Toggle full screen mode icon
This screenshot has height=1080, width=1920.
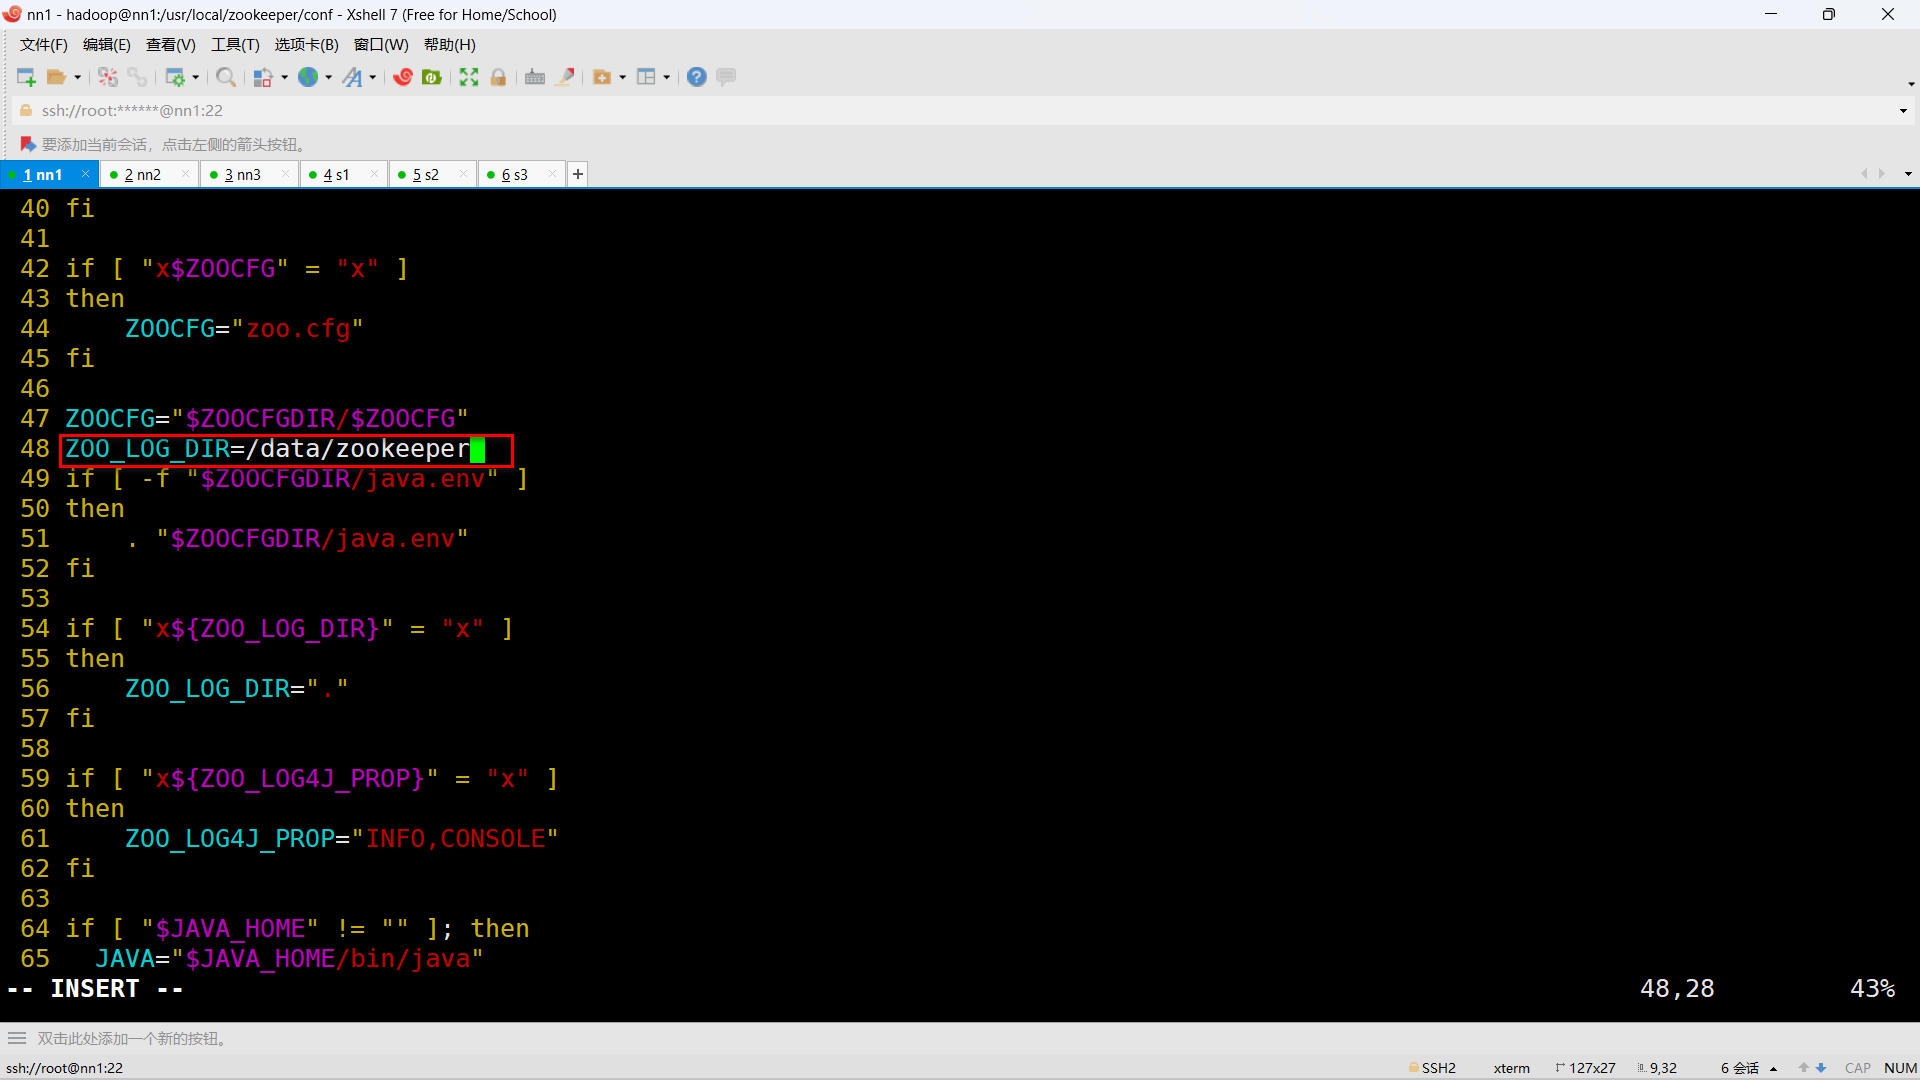click(x=469, y=77)
